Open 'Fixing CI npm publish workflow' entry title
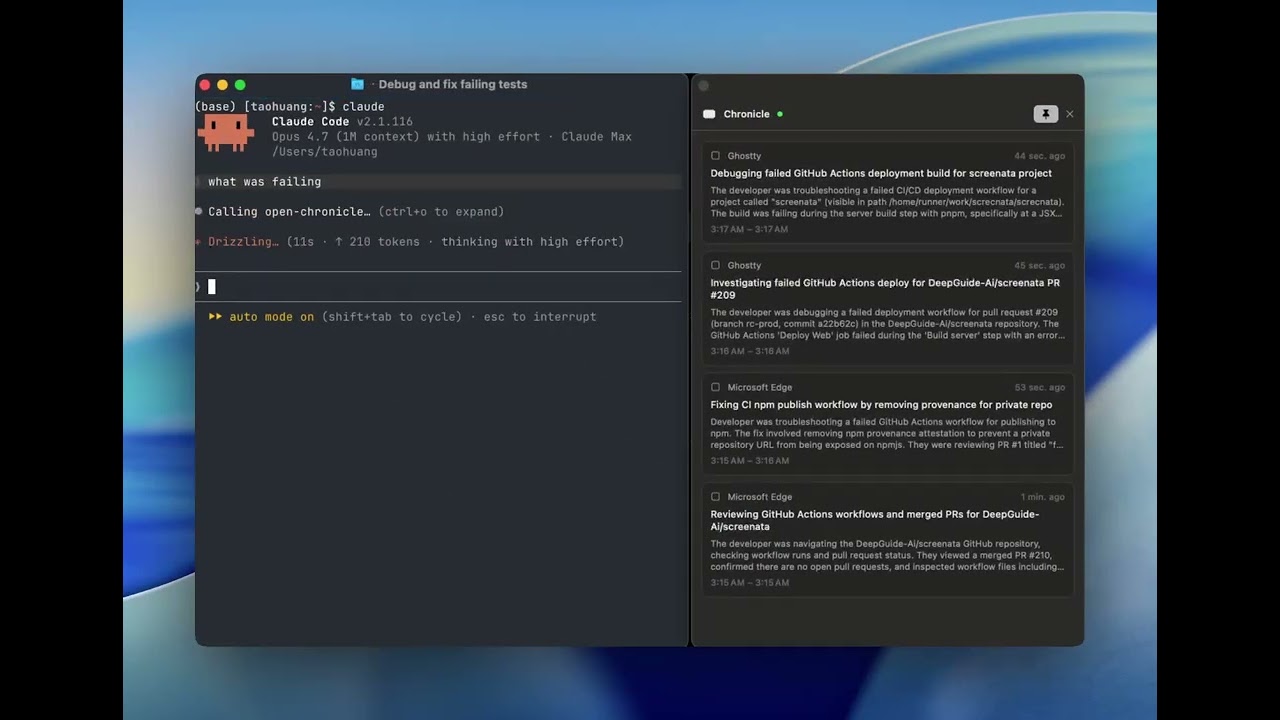The width and height of the screenshot is (1280, 720). 881,405
